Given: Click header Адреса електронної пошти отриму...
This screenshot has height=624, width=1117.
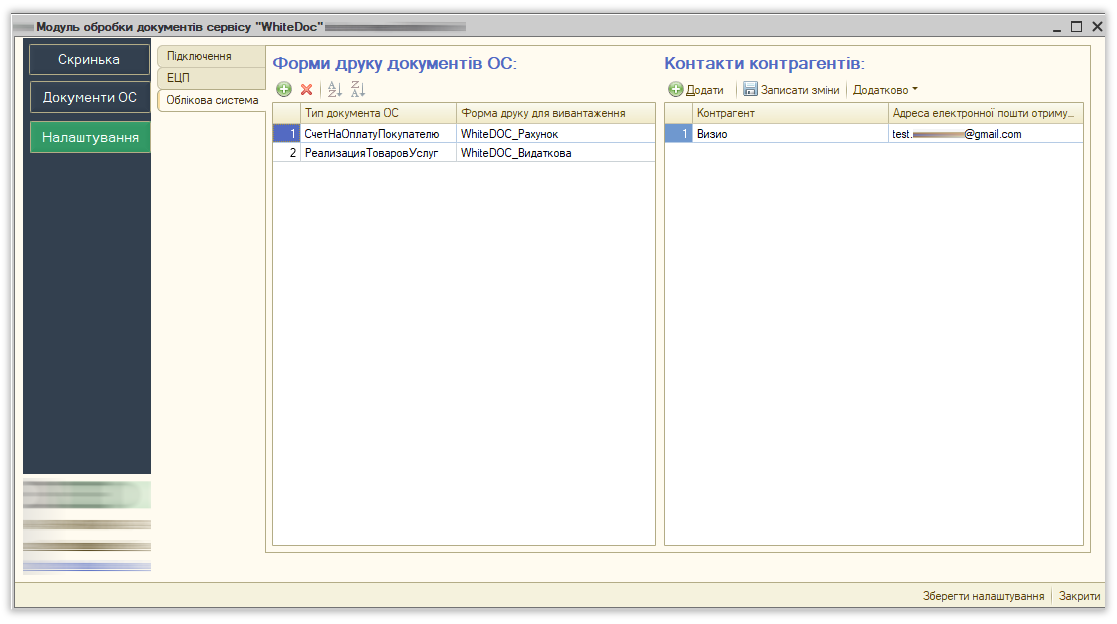Looking at the screenshot, I should point(985,113).
